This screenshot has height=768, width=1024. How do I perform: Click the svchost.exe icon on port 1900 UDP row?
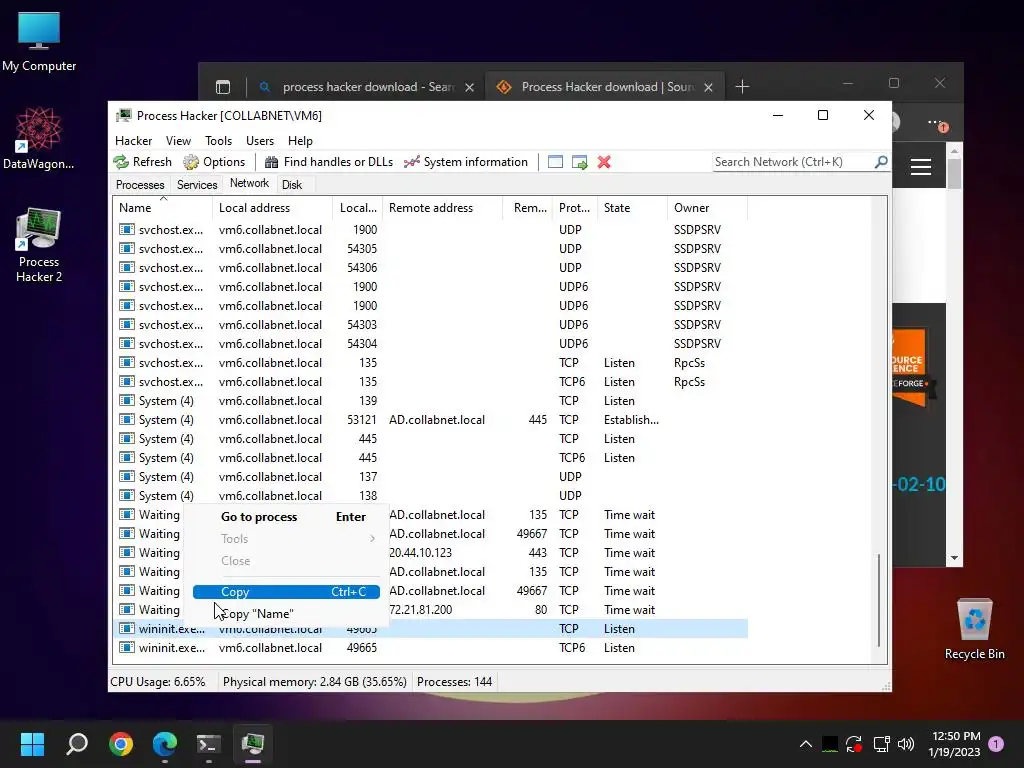[x=127, y=230]
